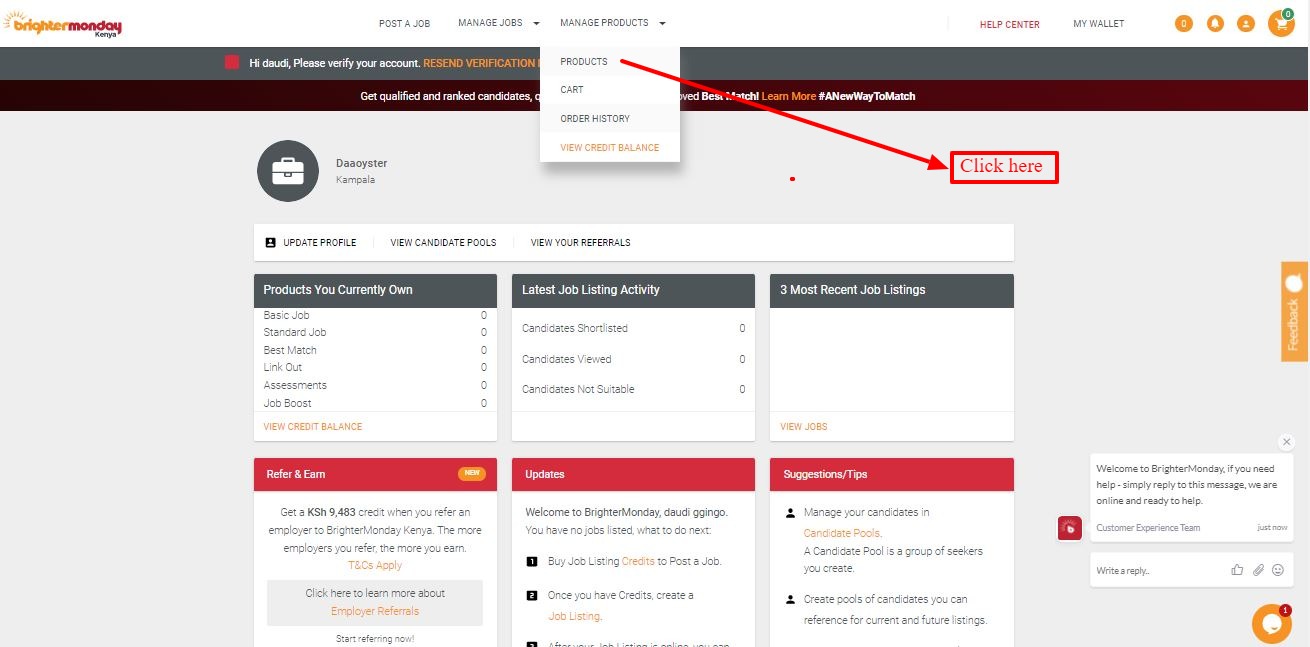Collapse the Manage Products dropdown arrow
The width and height of the screenshot is (1310, 647).
point(662,23)
